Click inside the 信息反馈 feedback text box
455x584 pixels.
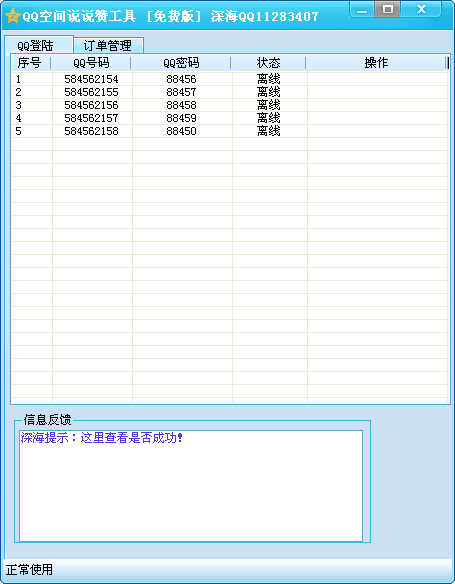click(191, 486)
